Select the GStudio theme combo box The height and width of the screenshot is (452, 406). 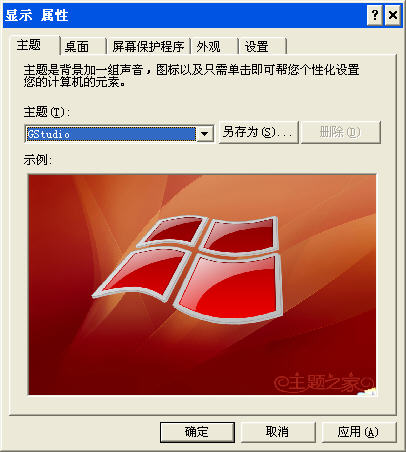click(x=119, y=134)
